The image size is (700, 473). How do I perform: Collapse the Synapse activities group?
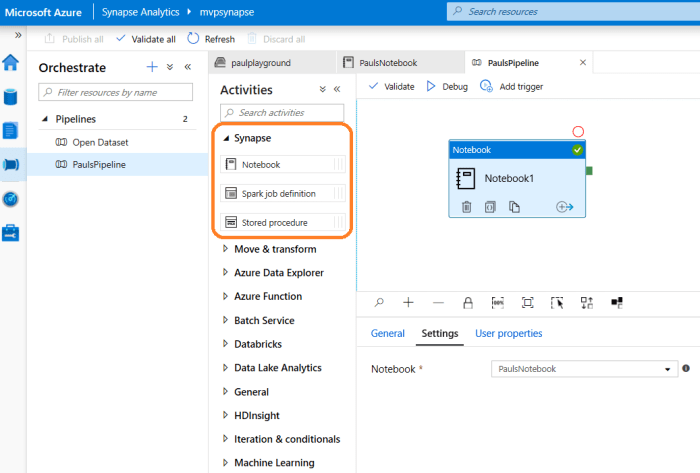click(x=226, y=138)
